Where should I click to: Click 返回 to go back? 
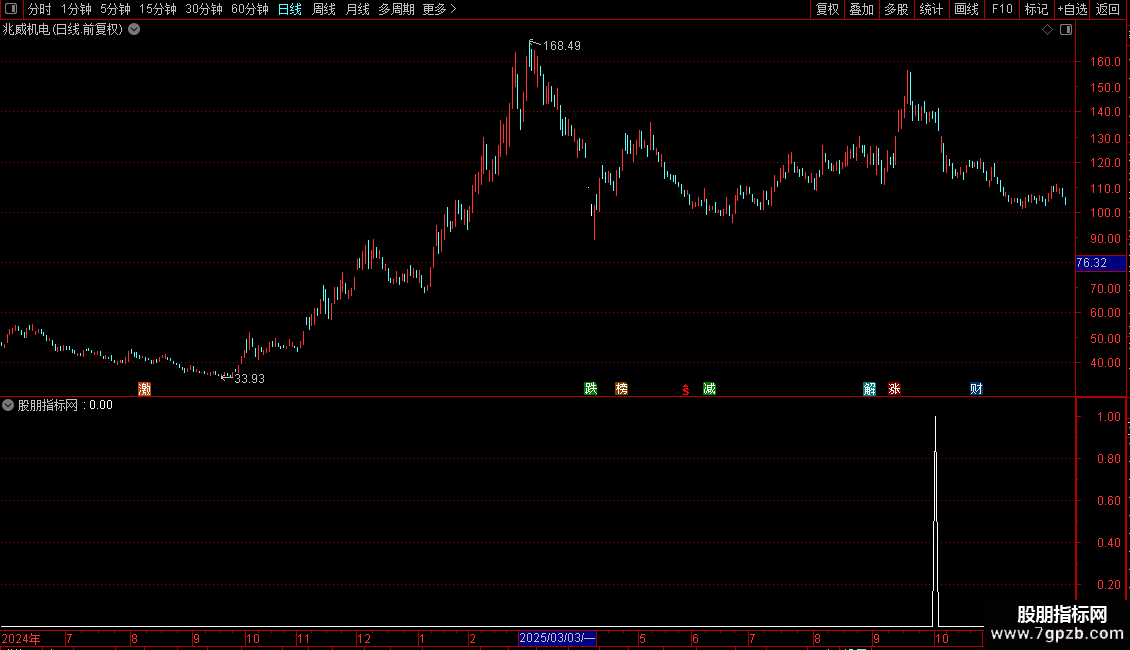[1108, 9]
